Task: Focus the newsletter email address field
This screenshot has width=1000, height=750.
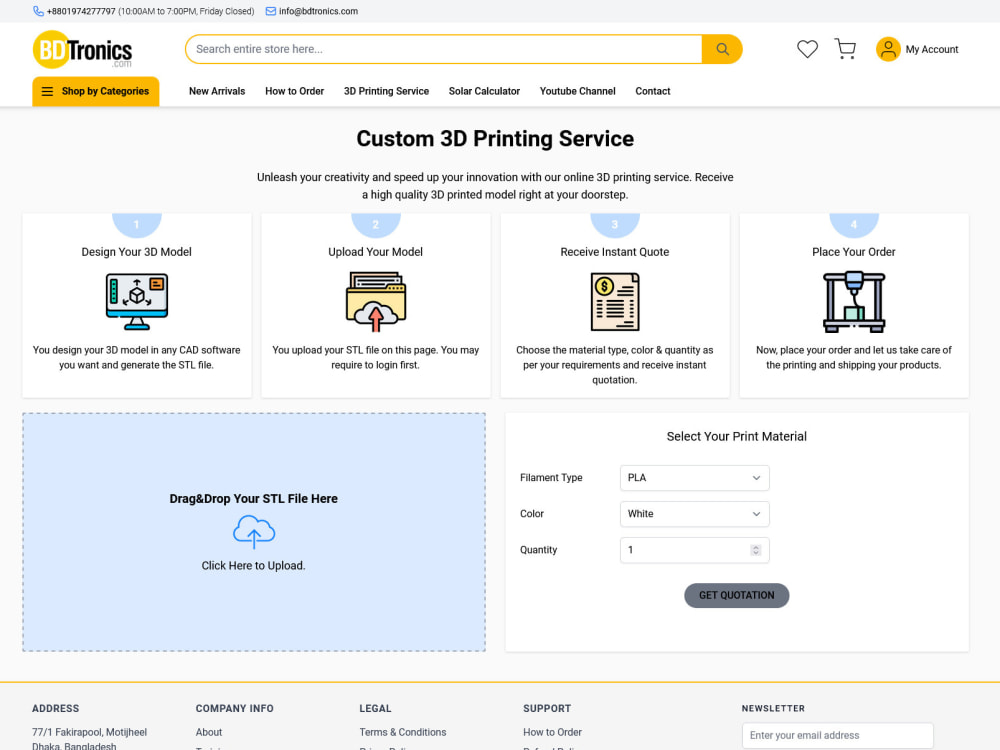Action: click(x=837, y=735)
